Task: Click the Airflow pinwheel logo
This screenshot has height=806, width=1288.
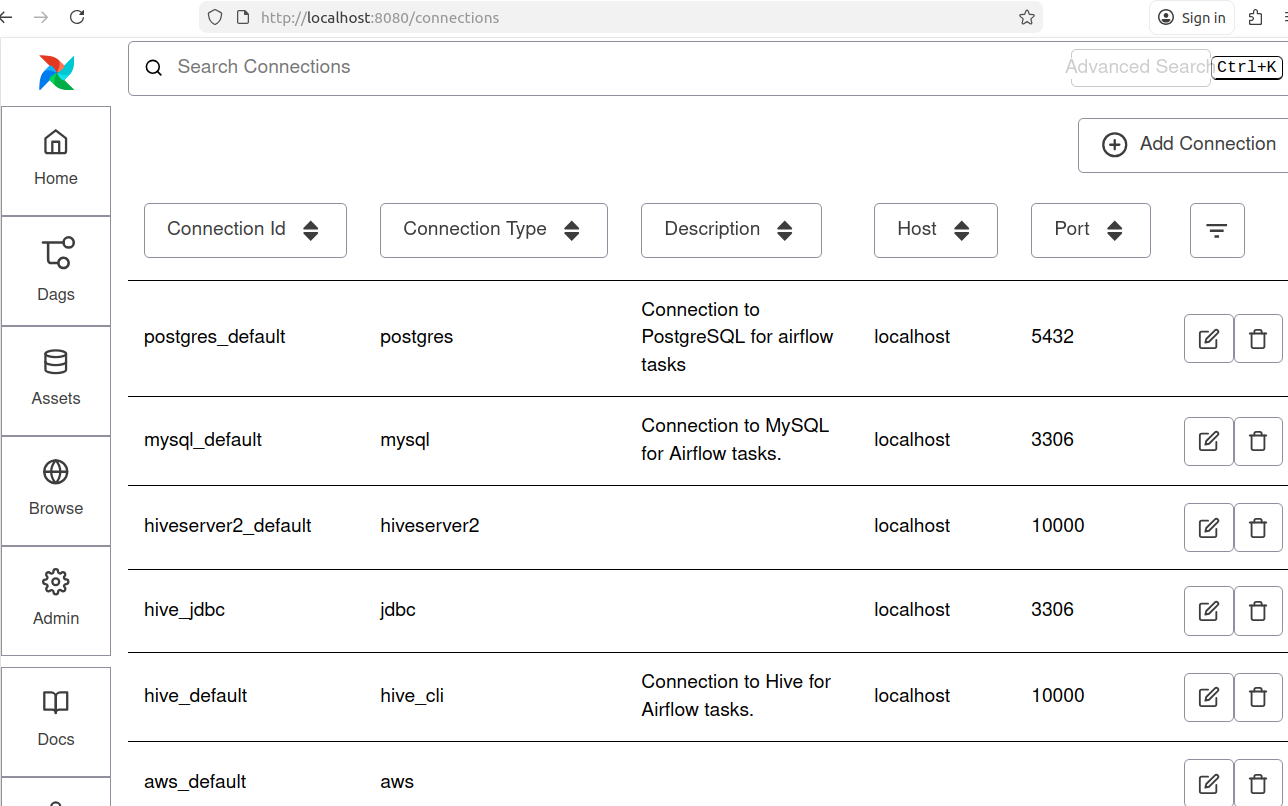Action: (x=57, y=73)
